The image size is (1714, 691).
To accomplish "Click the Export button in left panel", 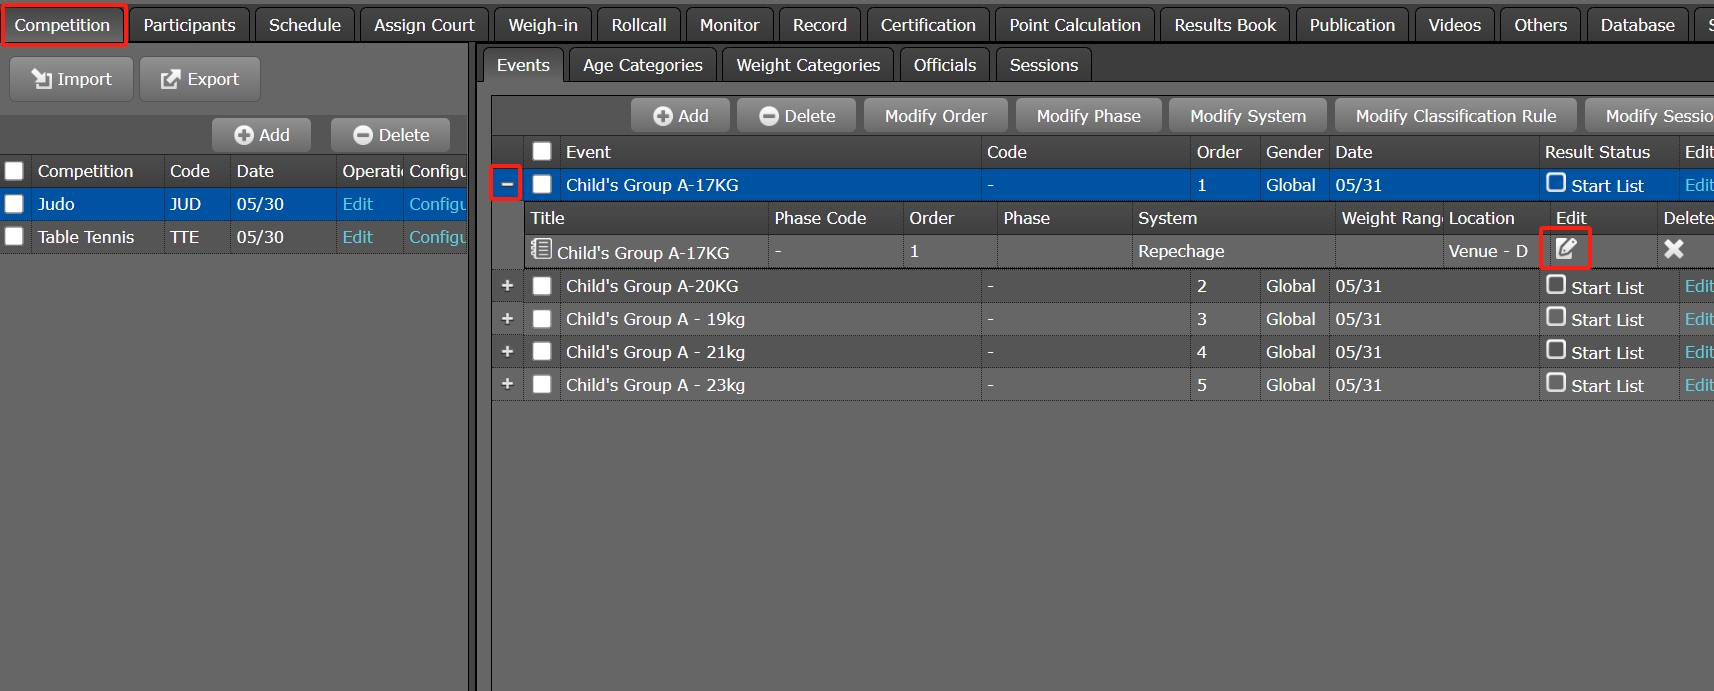I will pos(200,79).
